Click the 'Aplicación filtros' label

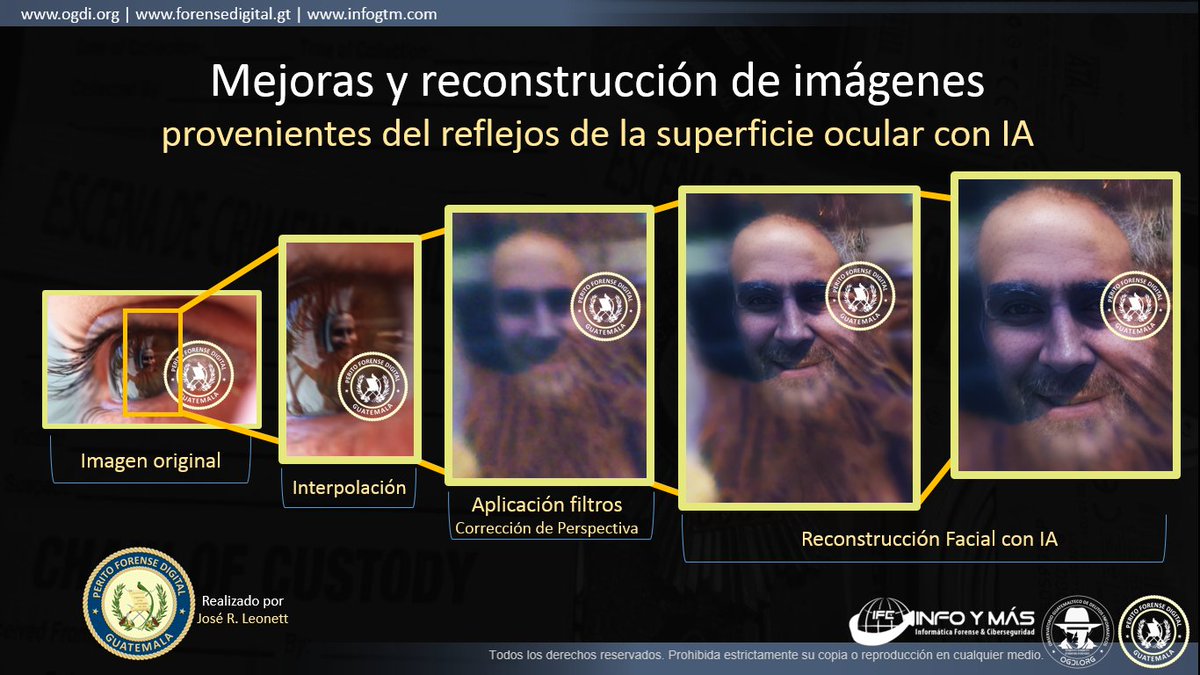[x=547, y=505]
